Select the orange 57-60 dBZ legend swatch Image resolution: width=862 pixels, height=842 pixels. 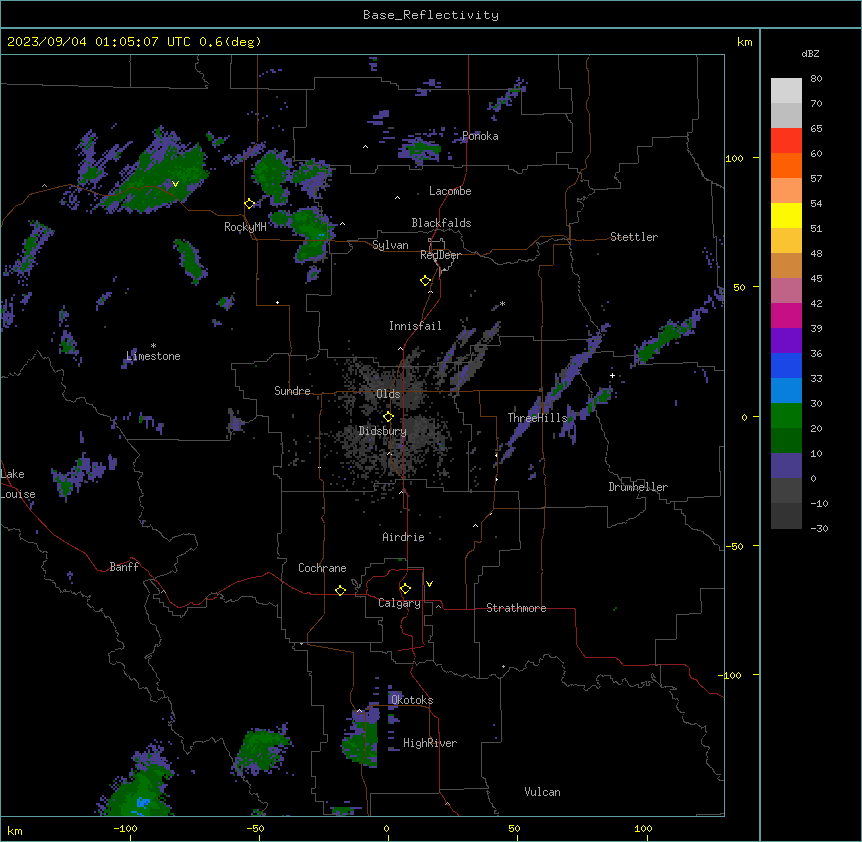click(x=786, y=165)
